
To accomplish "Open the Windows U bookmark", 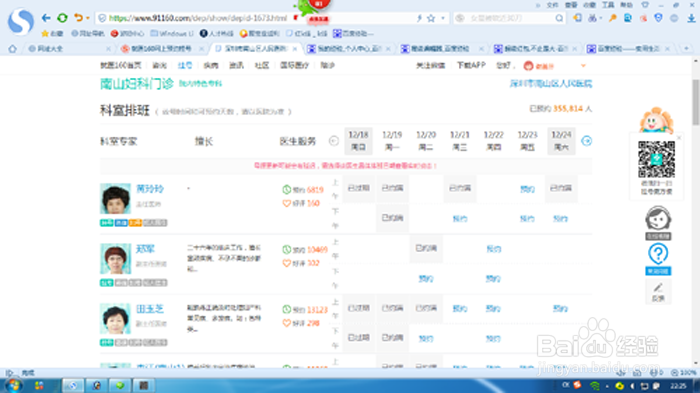I will pyautogui.click(x=172, y=33).
